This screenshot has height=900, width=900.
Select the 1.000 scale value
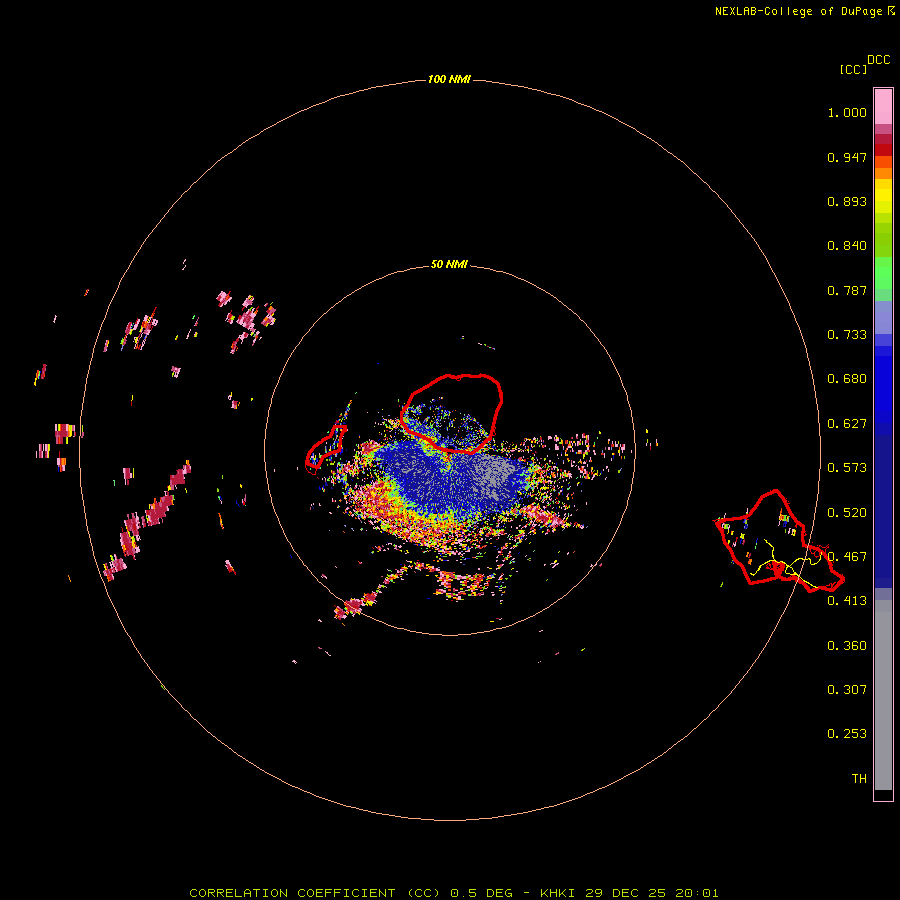coord(847,112)
